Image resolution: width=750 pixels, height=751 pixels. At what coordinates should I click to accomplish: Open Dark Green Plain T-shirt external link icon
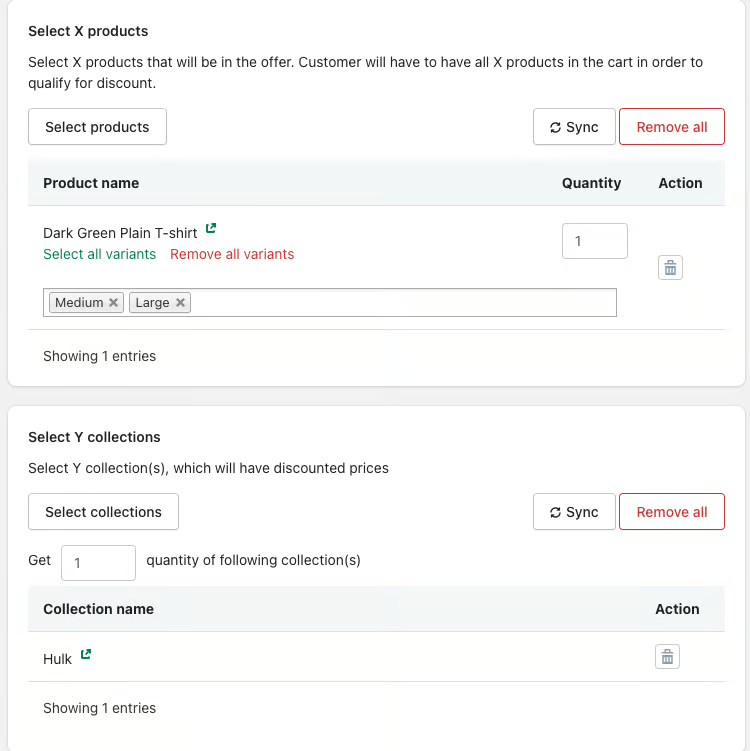(211, 229)
